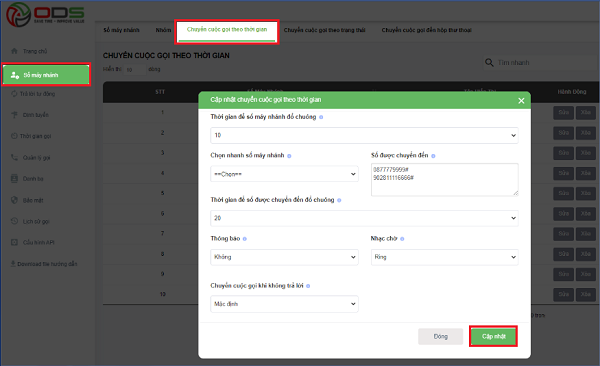Click the clock icon next to Thời gian gọi
The height and width of the screenshot is (366, 600).
coord(14,136)
